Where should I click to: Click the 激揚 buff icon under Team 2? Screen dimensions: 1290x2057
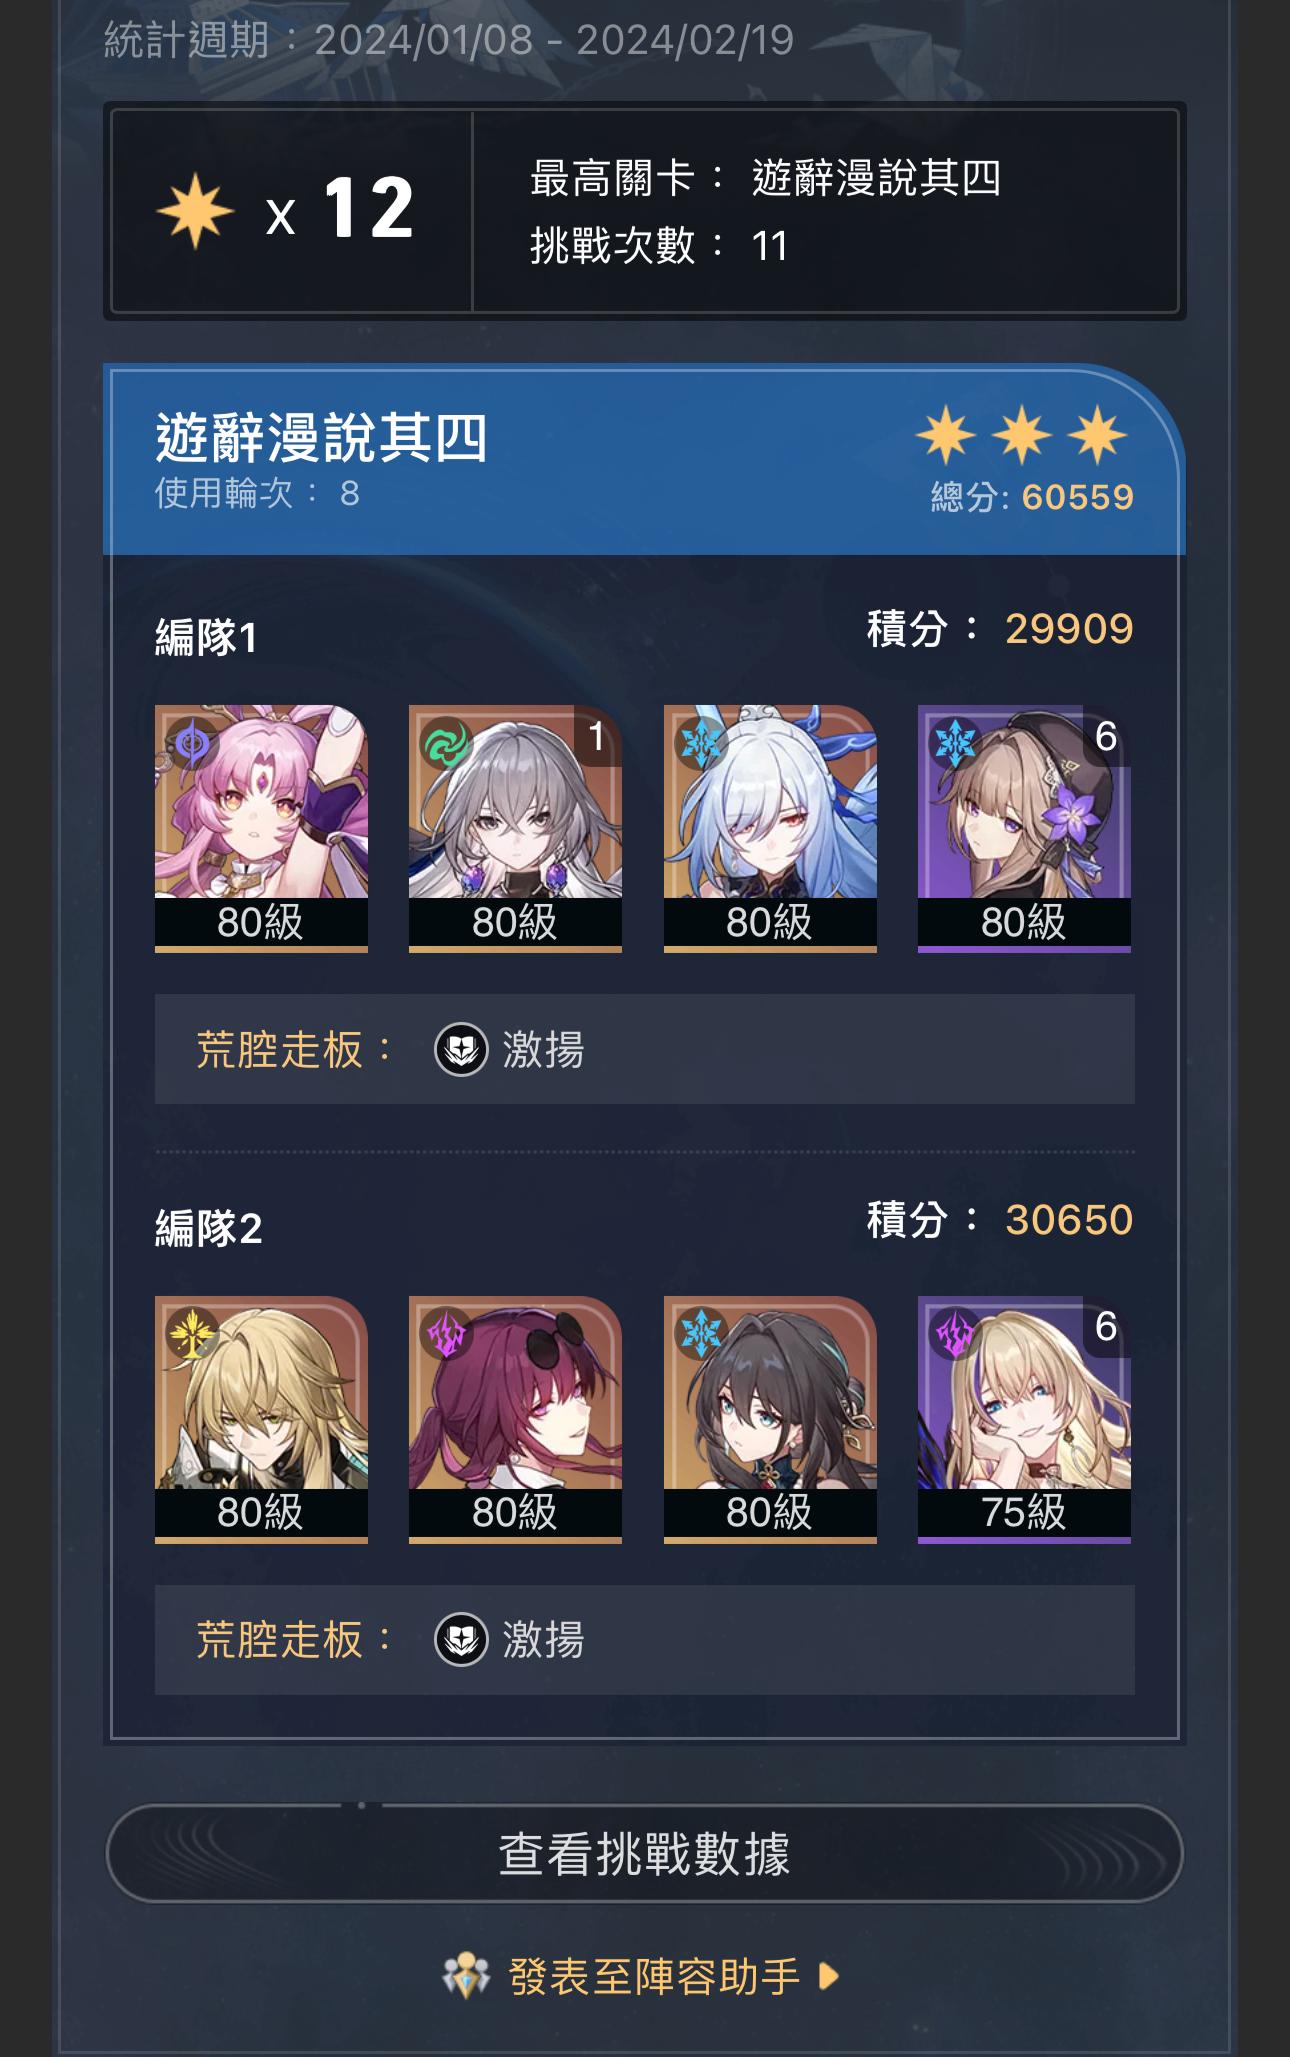pos(461,1640)
